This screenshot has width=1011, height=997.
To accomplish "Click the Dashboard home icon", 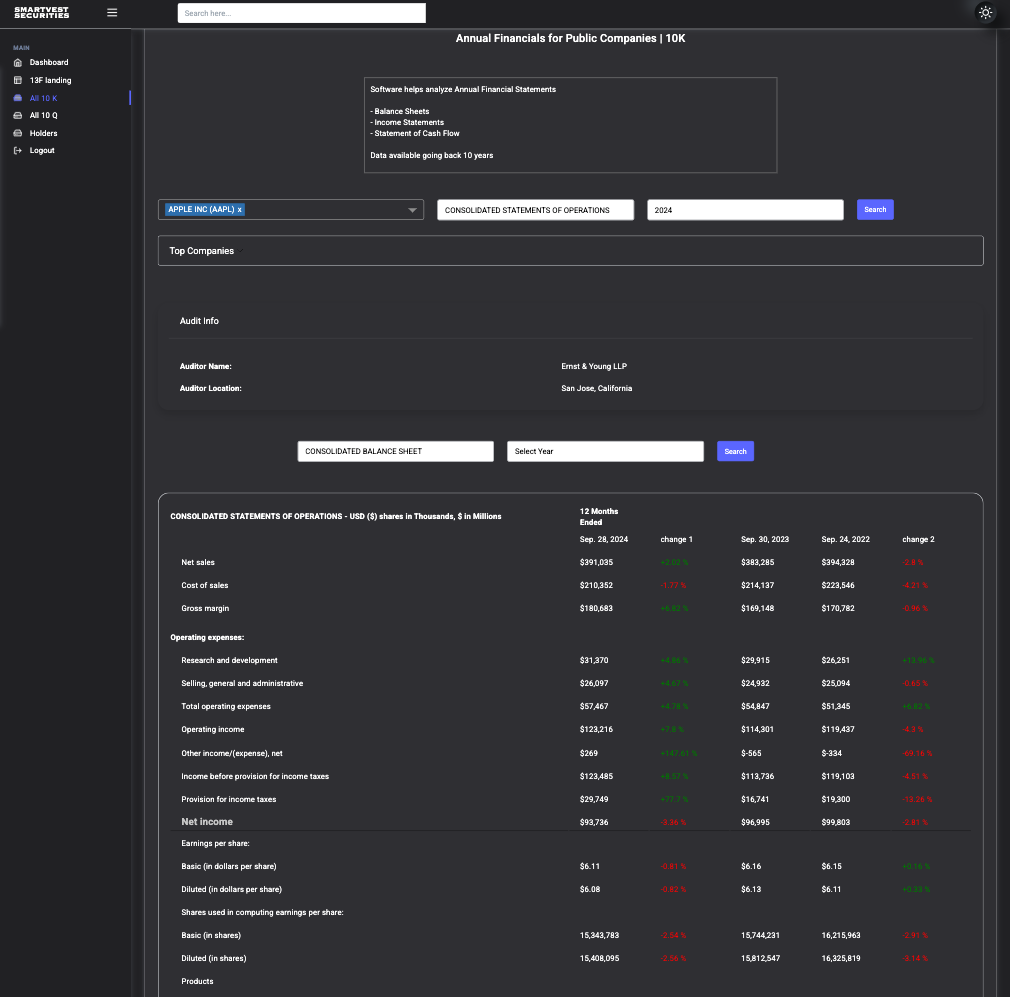I will tap(18, 63).
